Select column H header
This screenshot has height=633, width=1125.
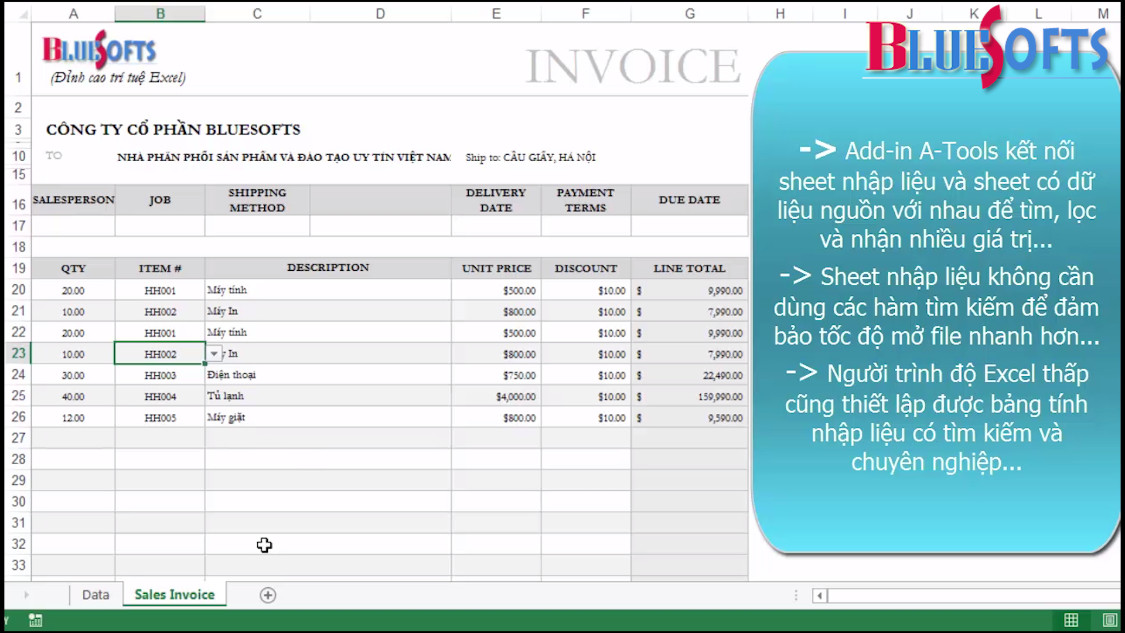click(x=780, y=14)
